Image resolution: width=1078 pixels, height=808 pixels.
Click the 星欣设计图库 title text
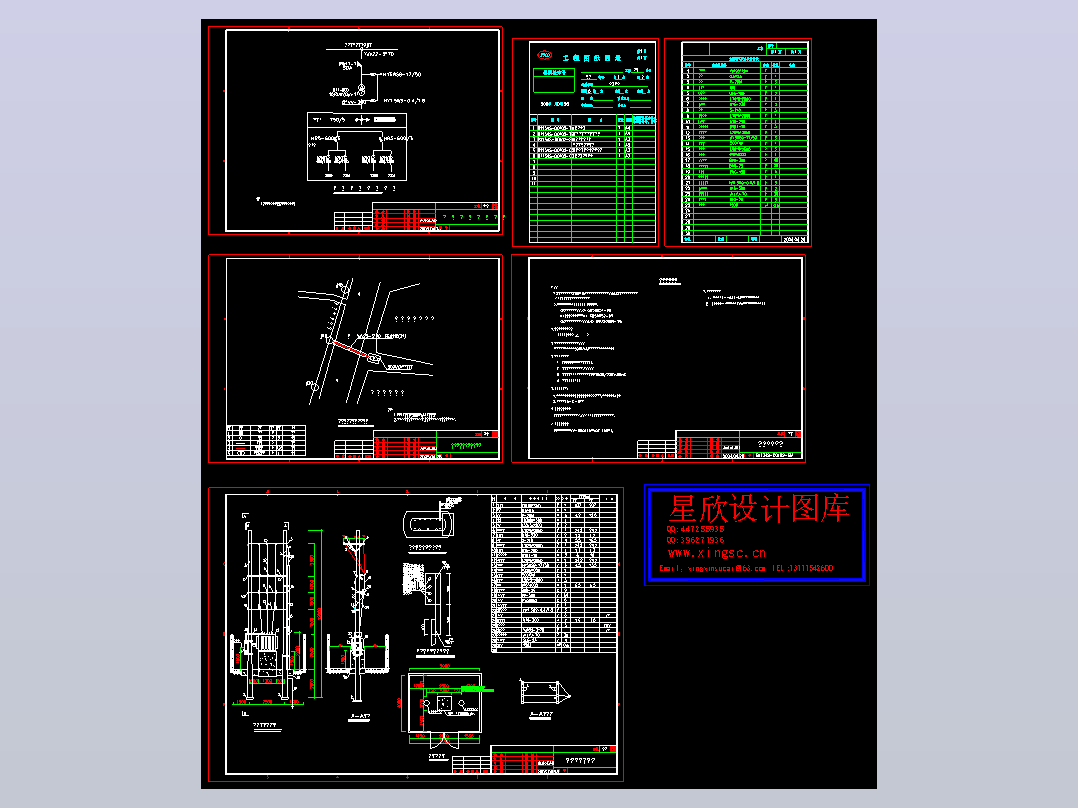point(759,509)
